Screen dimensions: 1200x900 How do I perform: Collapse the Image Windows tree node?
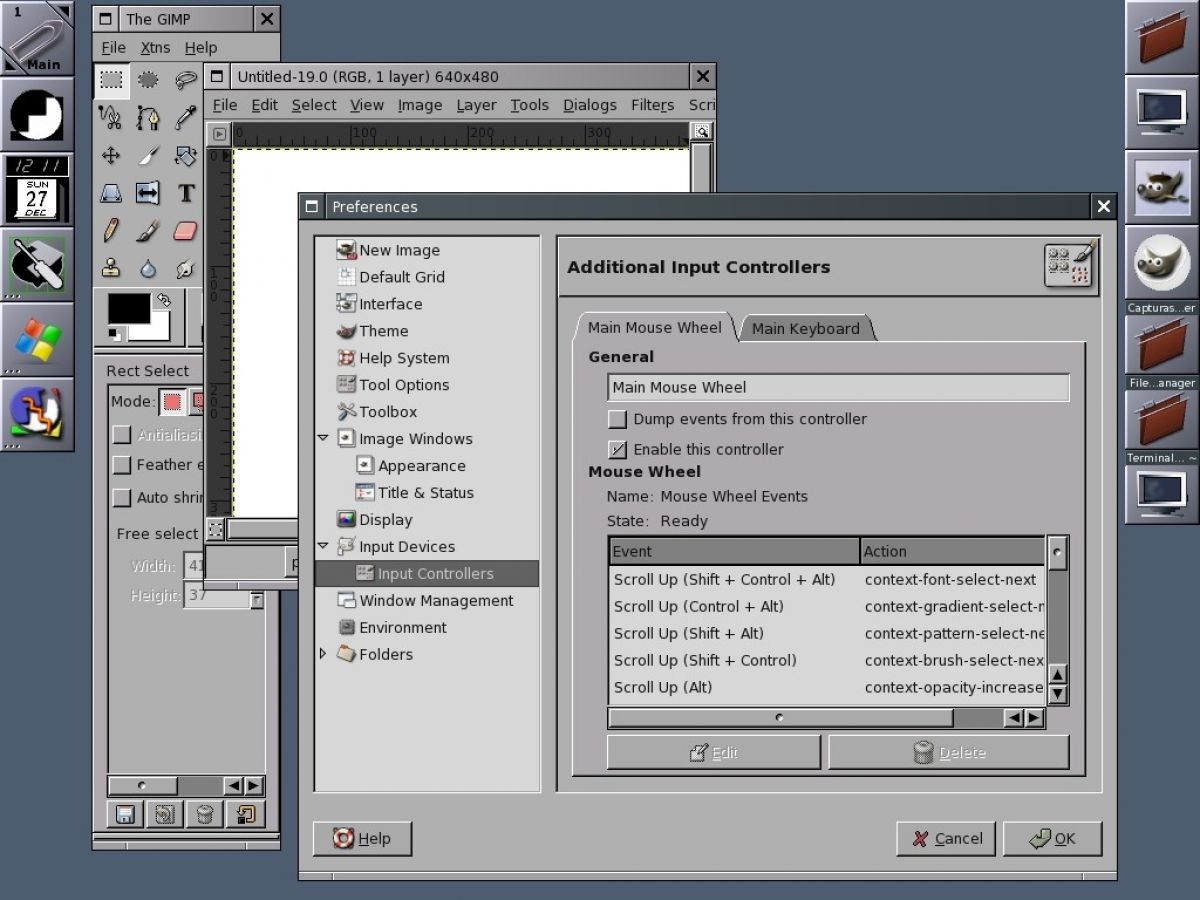click(x=323, y=438)
